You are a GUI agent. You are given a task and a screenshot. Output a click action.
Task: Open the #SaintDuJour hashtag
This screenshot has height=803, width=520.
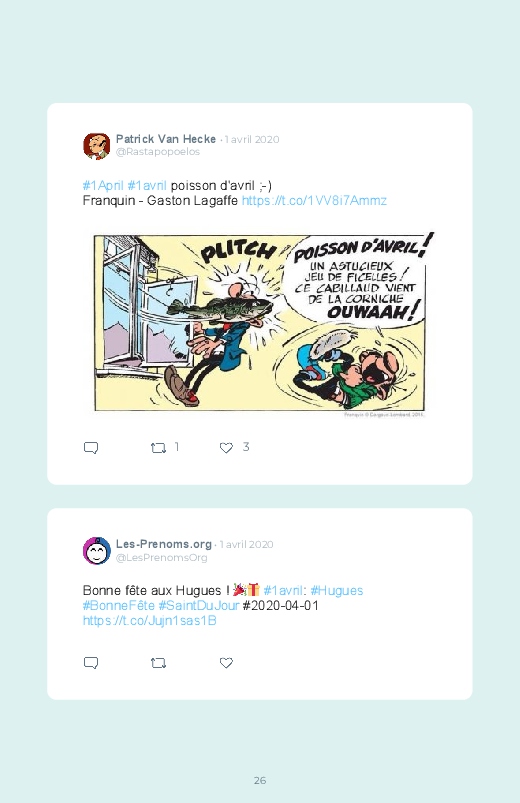199,605
